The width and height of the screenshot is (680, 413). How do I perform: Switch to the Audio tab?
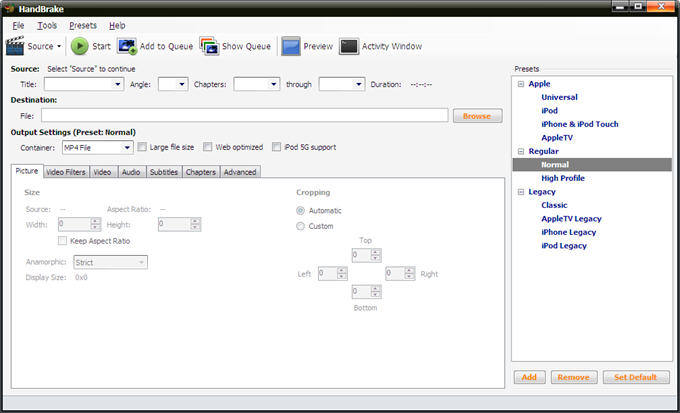(x=131, y=172)
